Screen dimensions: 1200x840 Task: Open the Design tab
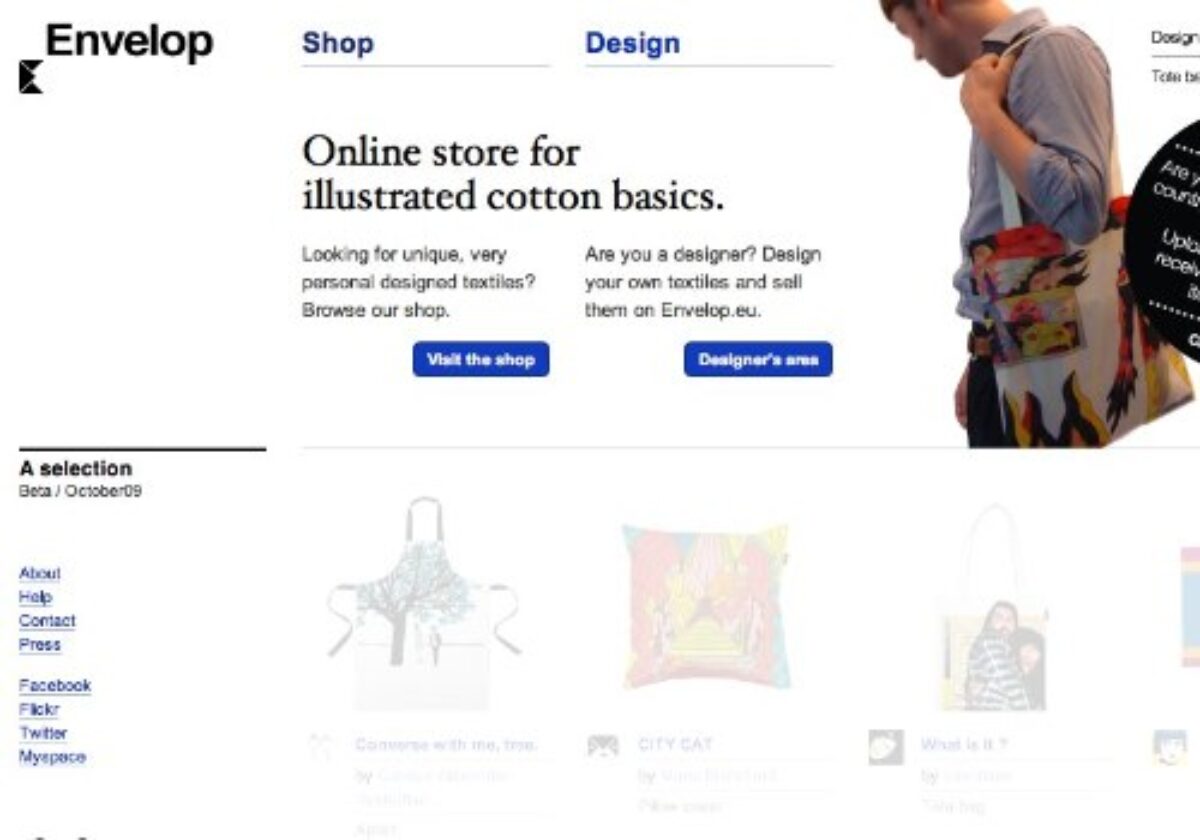632,43
